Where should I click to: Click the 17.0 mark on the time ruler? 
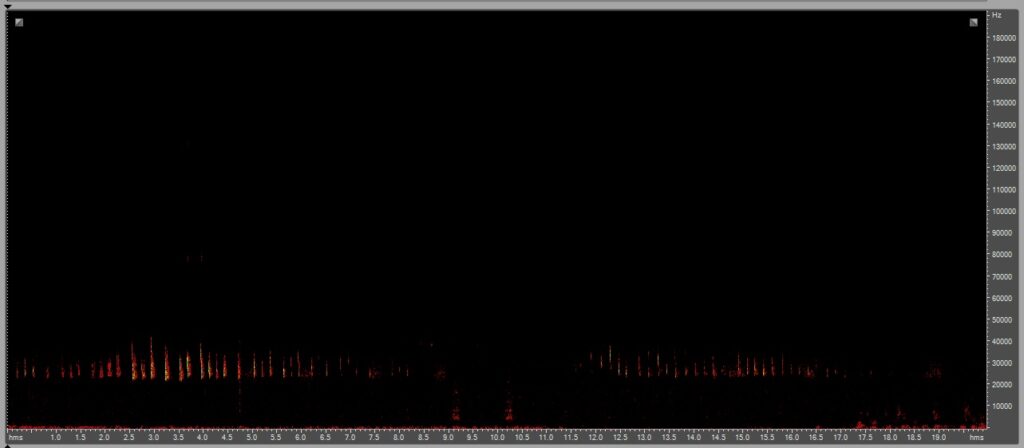click(x=840, y=437)
